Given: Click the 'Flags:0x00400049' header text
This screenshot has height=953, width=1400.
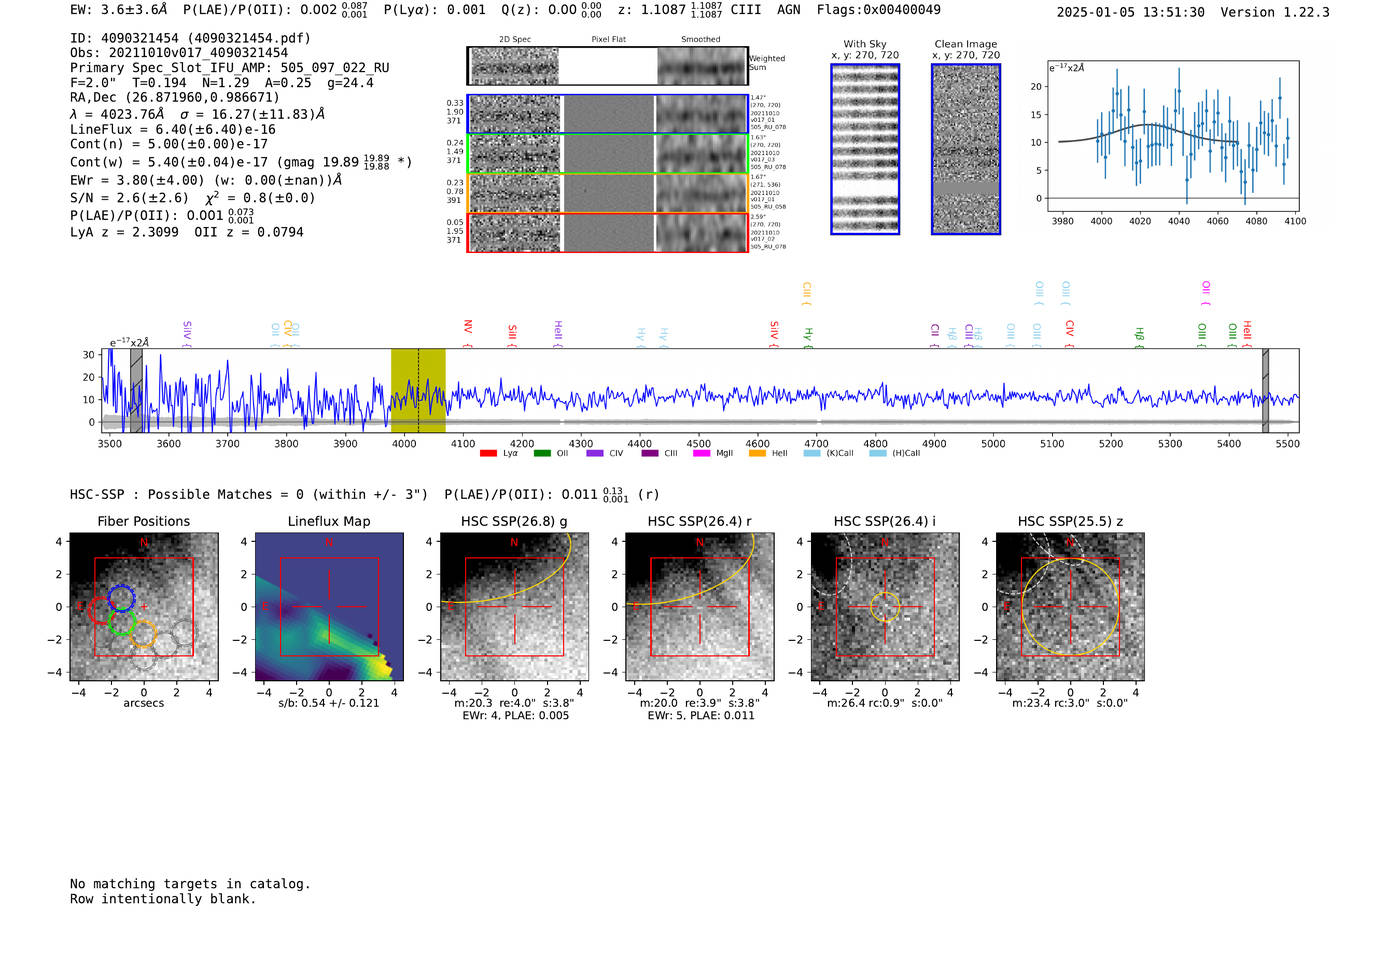Looking at the screenshot, I should point(878,10).
